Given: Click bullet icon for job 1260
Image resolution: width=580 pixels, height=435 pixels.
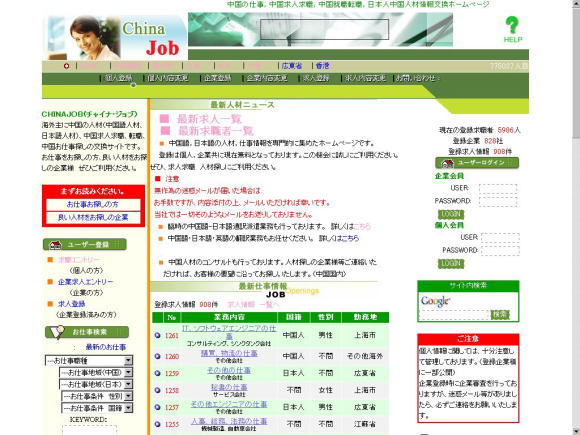Looking at the screenshot, I should click(x=158, y=356).
